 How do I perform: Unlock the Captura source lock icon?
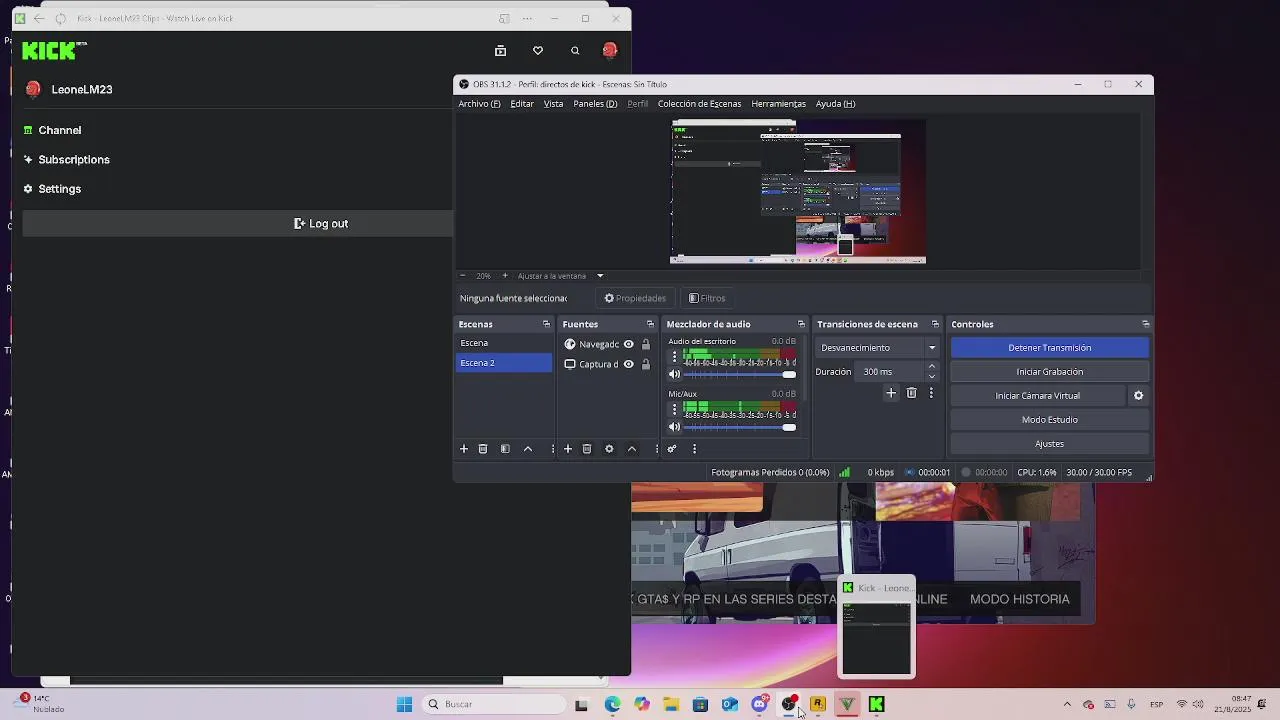coord(646,364)
